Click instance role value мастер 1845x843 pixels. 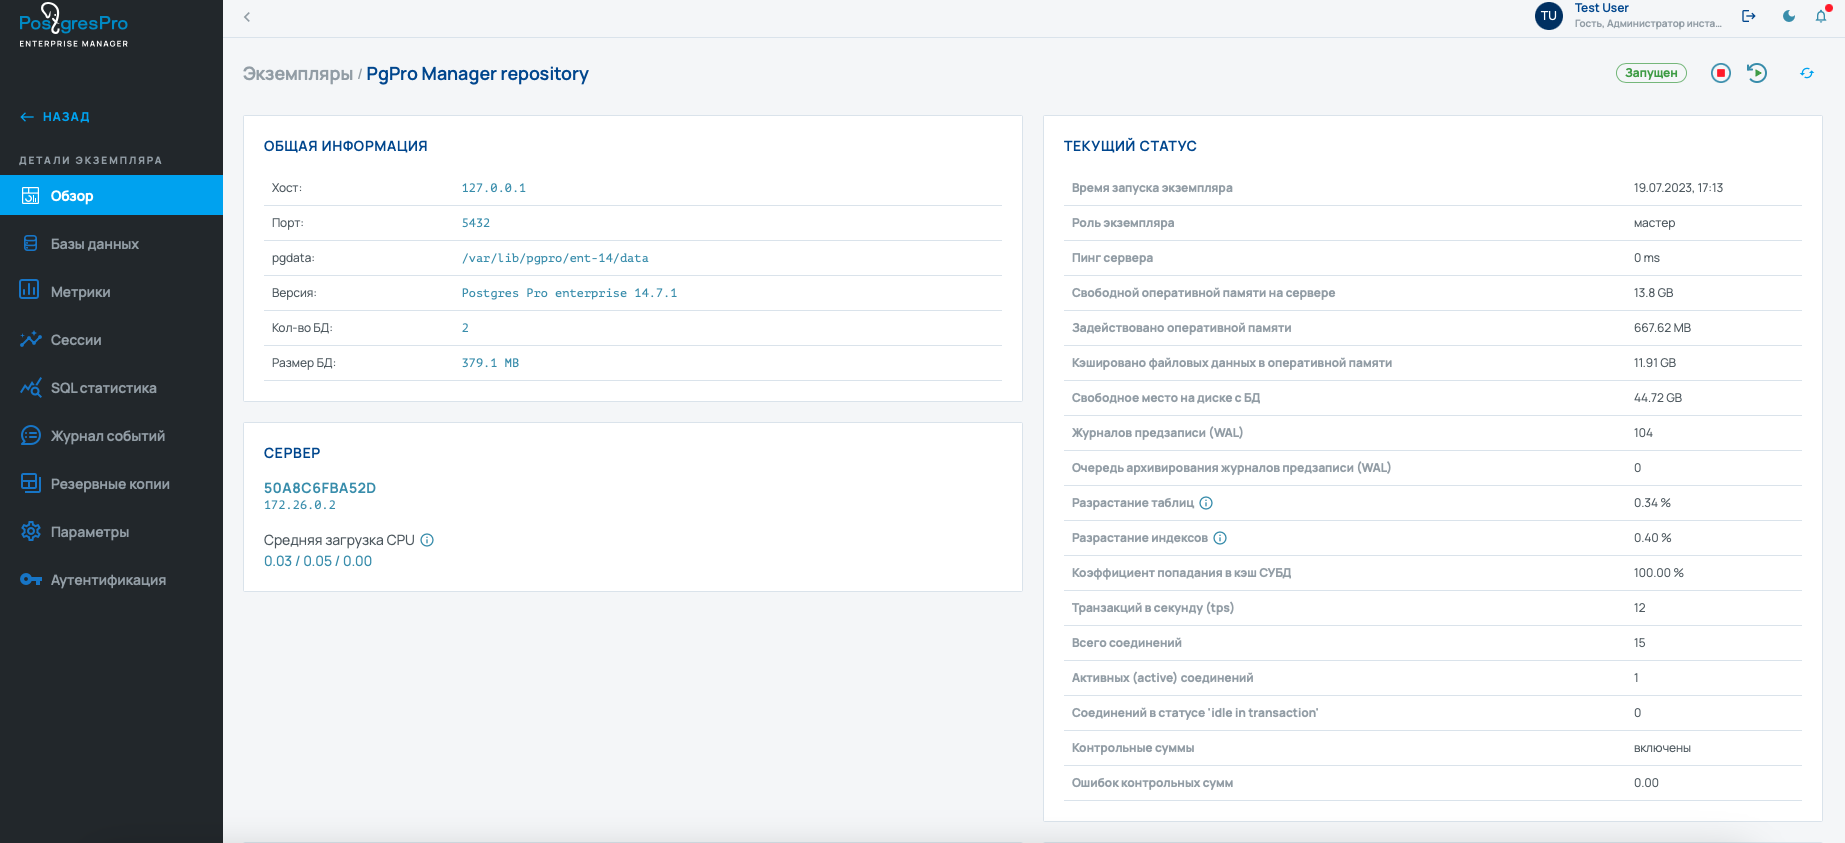1654,223
